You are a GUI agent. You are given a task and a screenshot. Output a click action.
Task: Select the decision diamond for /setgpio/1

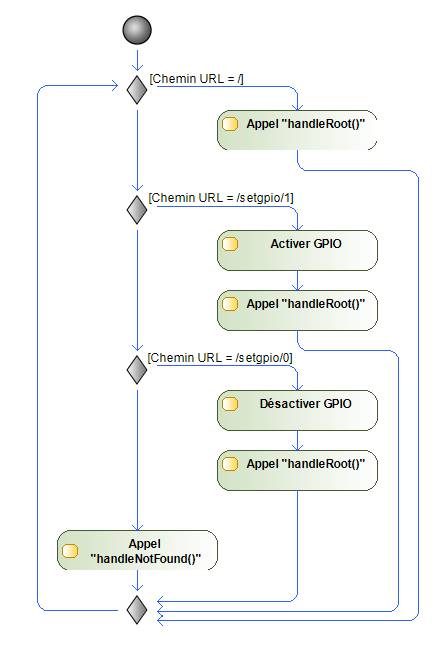137,209
